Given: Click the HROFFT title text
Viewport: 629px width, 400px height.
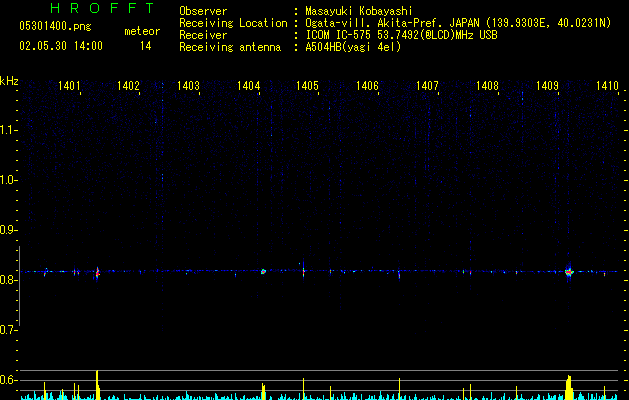Looking at the screenshot, I should click(103, 8).
